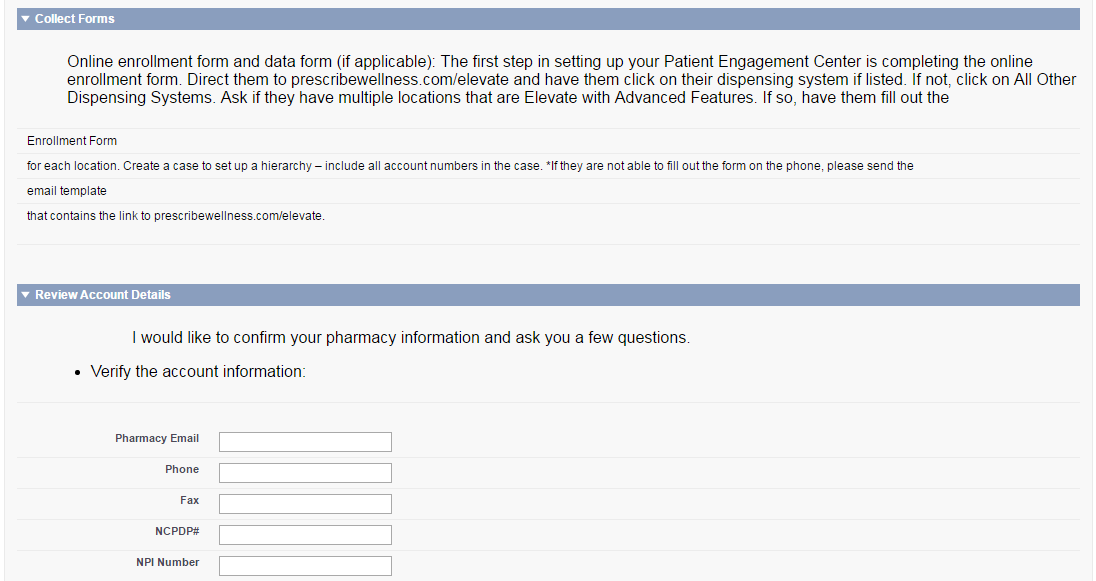Open the email template link
Screen dimensions: 1096x581
point(67,191)
